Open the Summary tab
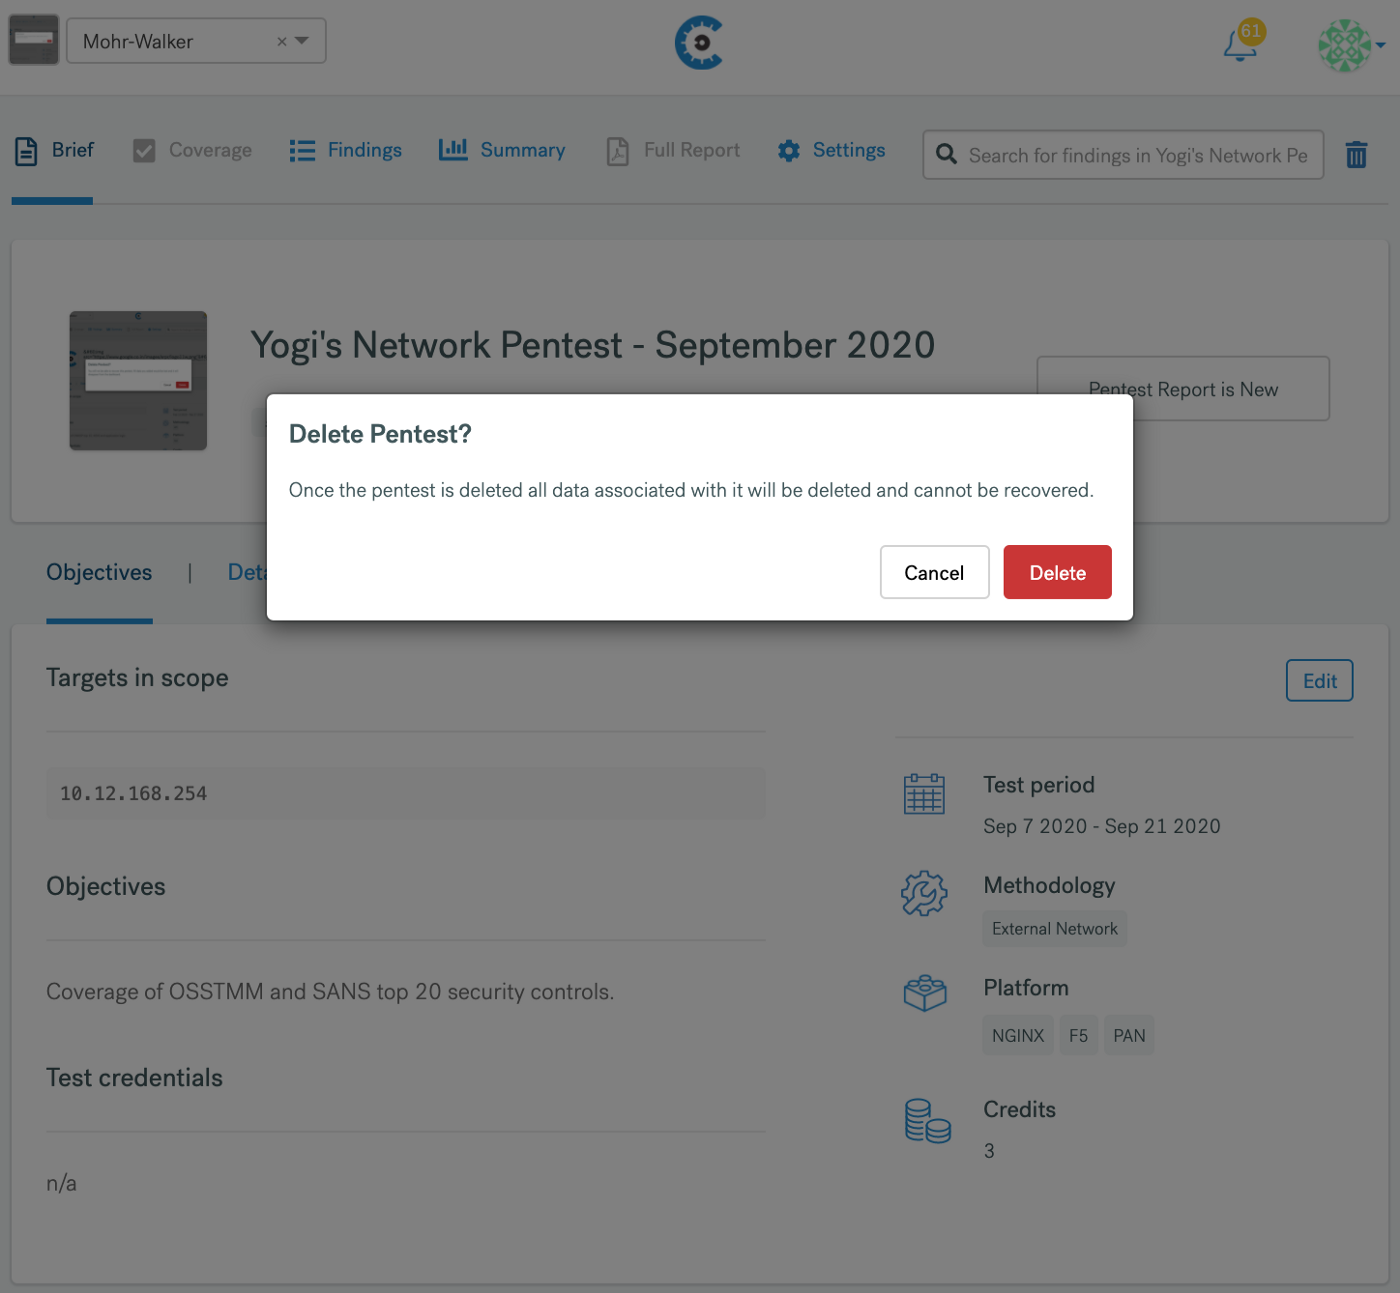Viewport: 1400px width, 1293px height. point(502,150)
